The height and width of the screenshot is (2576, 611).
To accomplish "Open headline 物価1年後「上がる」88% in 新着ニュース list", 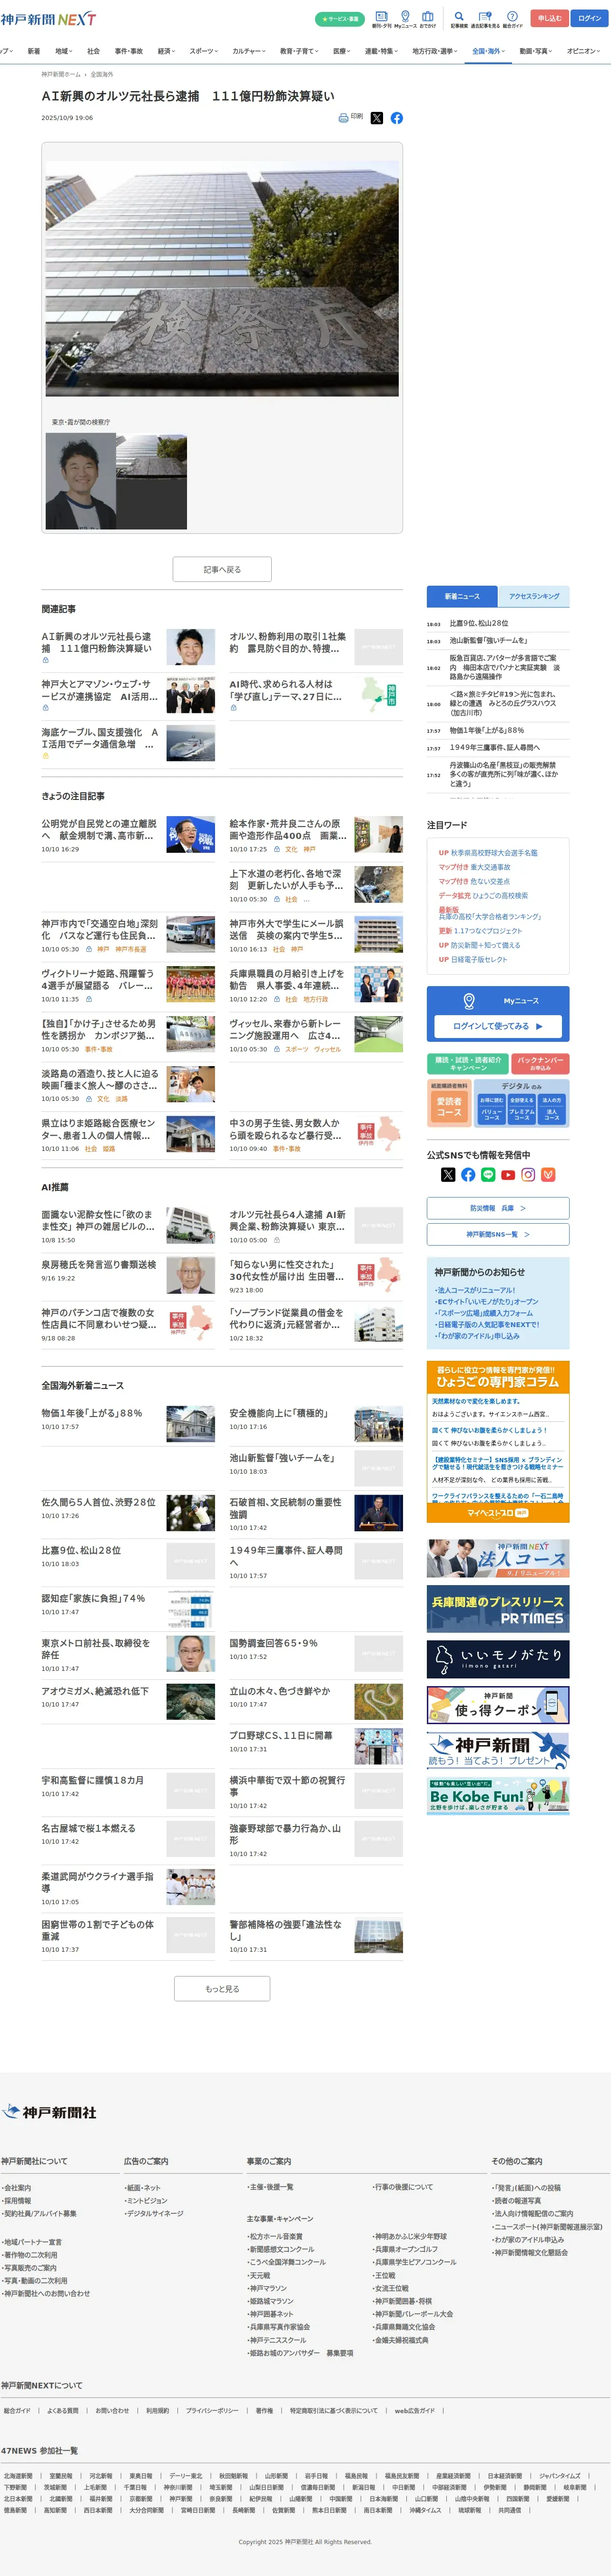I will click(x=487, y=730).
